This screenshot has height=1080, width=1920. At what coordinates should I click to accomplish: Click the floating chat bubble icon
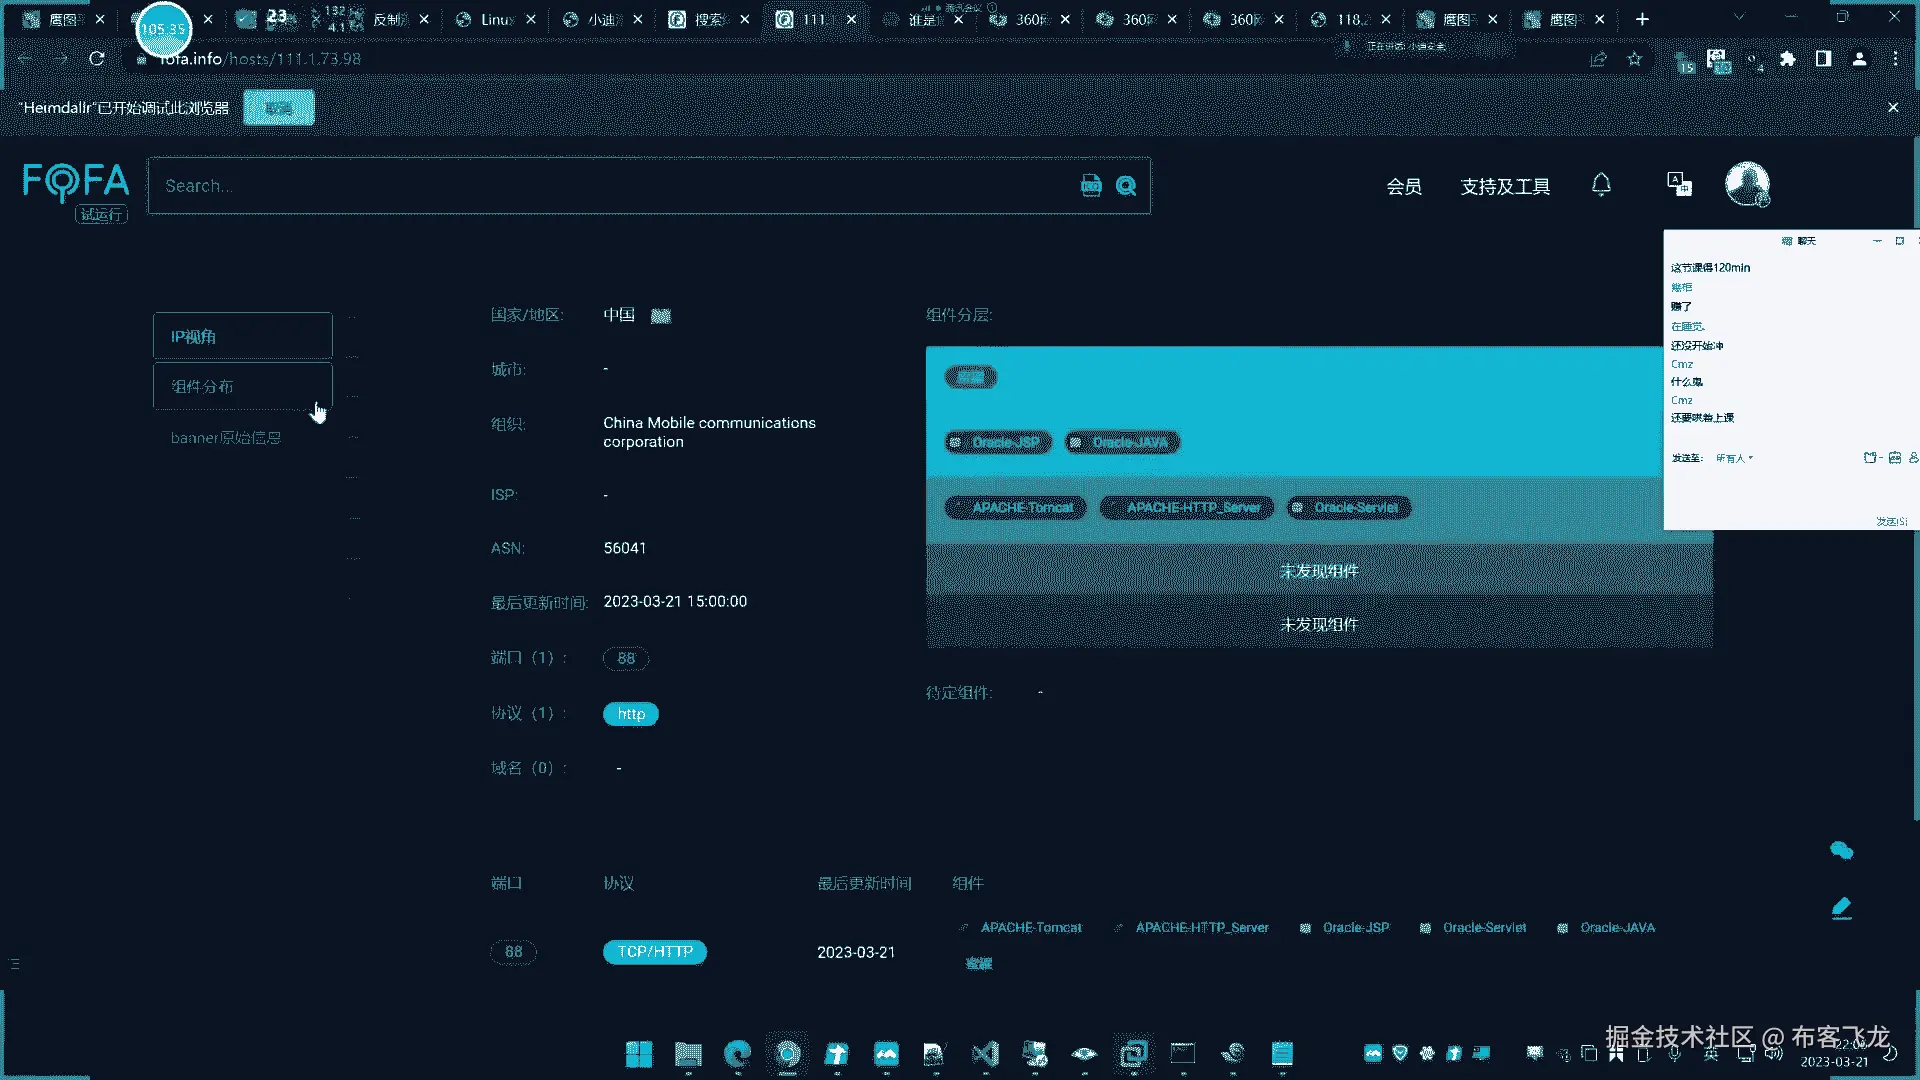(x=1841, y=851)
